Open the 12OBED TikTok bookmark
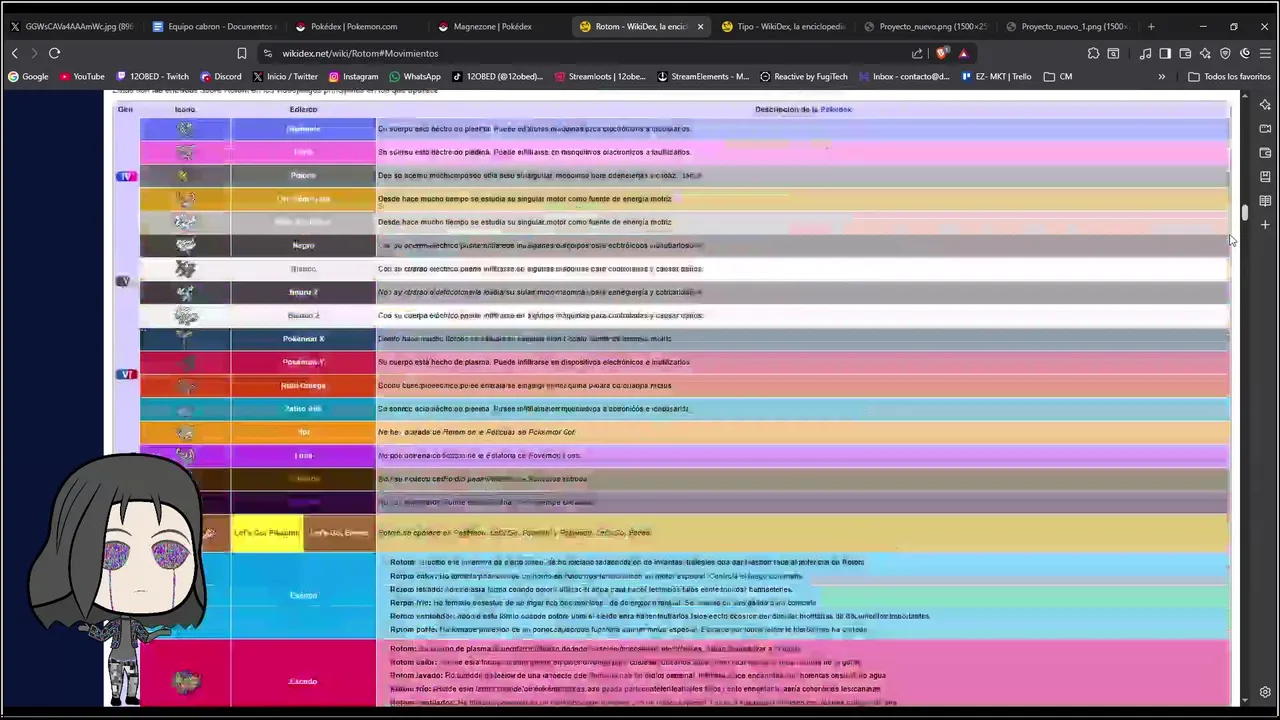 tap(497, 76)
